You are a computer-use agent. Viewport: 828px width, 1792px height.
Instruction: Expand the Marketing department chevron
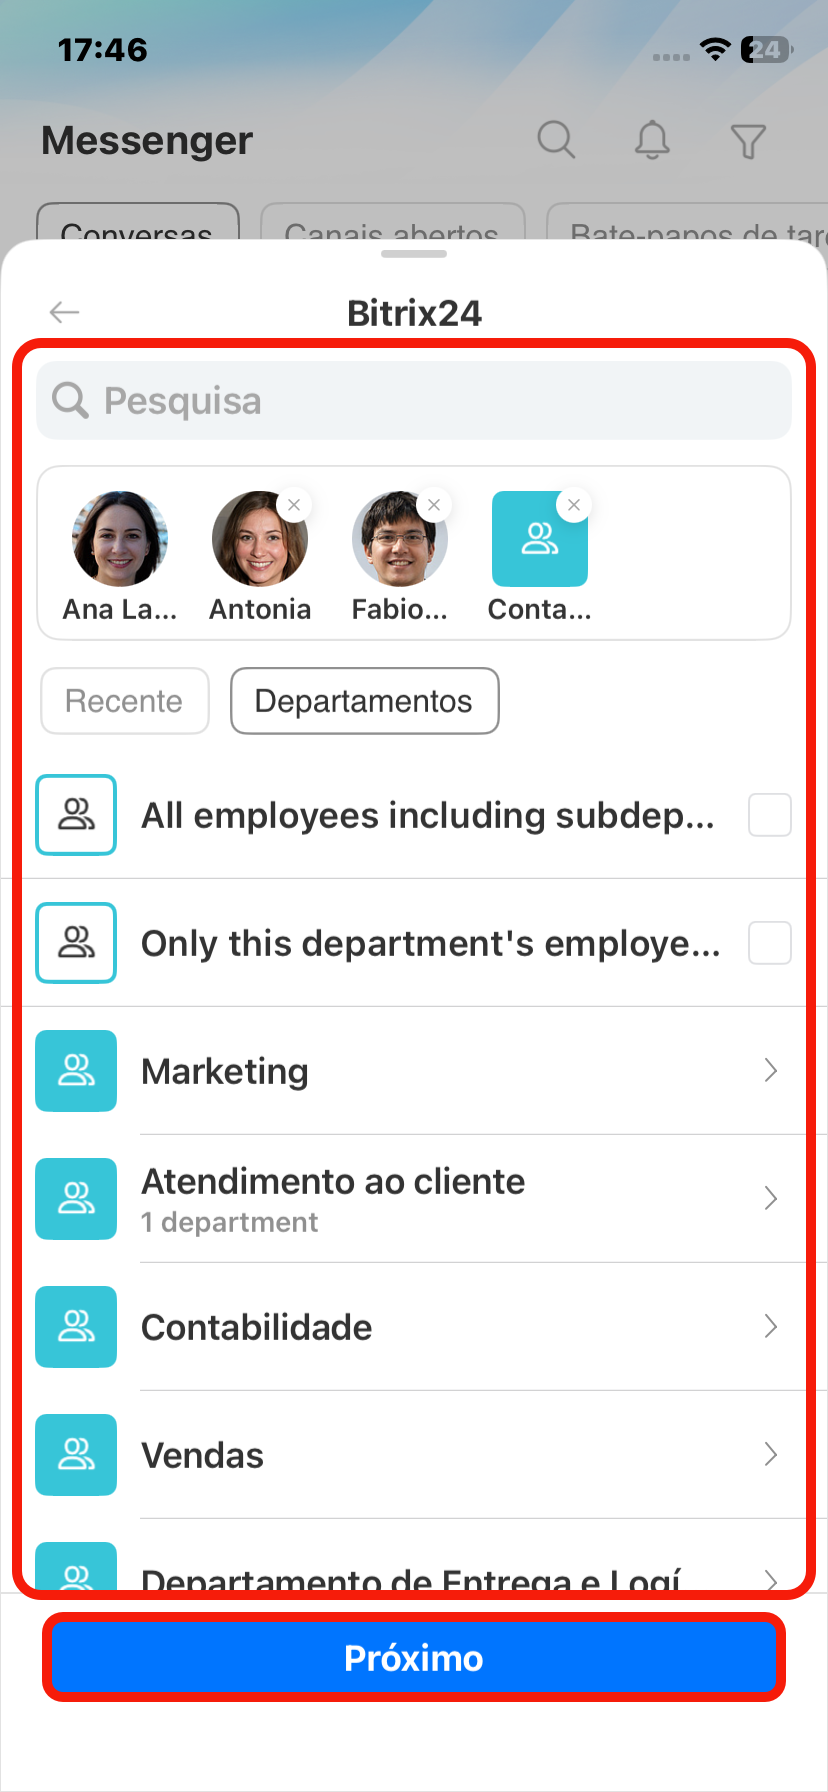[770, 1071]
